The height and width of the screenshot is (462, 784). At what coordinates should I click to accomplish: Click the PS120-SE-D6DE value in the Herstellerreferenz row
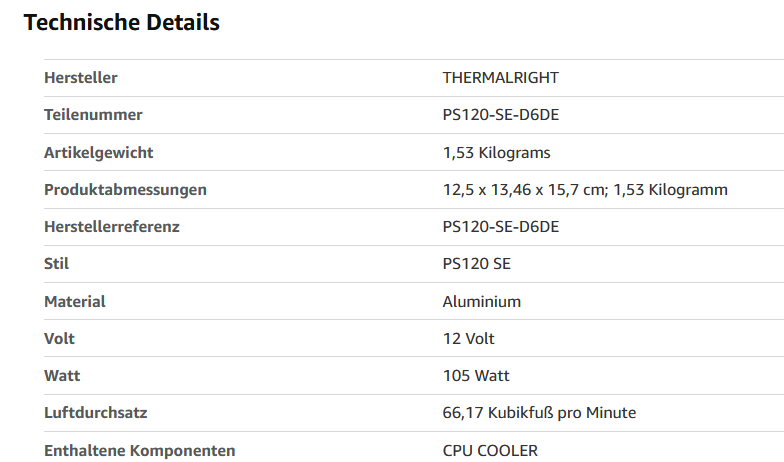500,226
